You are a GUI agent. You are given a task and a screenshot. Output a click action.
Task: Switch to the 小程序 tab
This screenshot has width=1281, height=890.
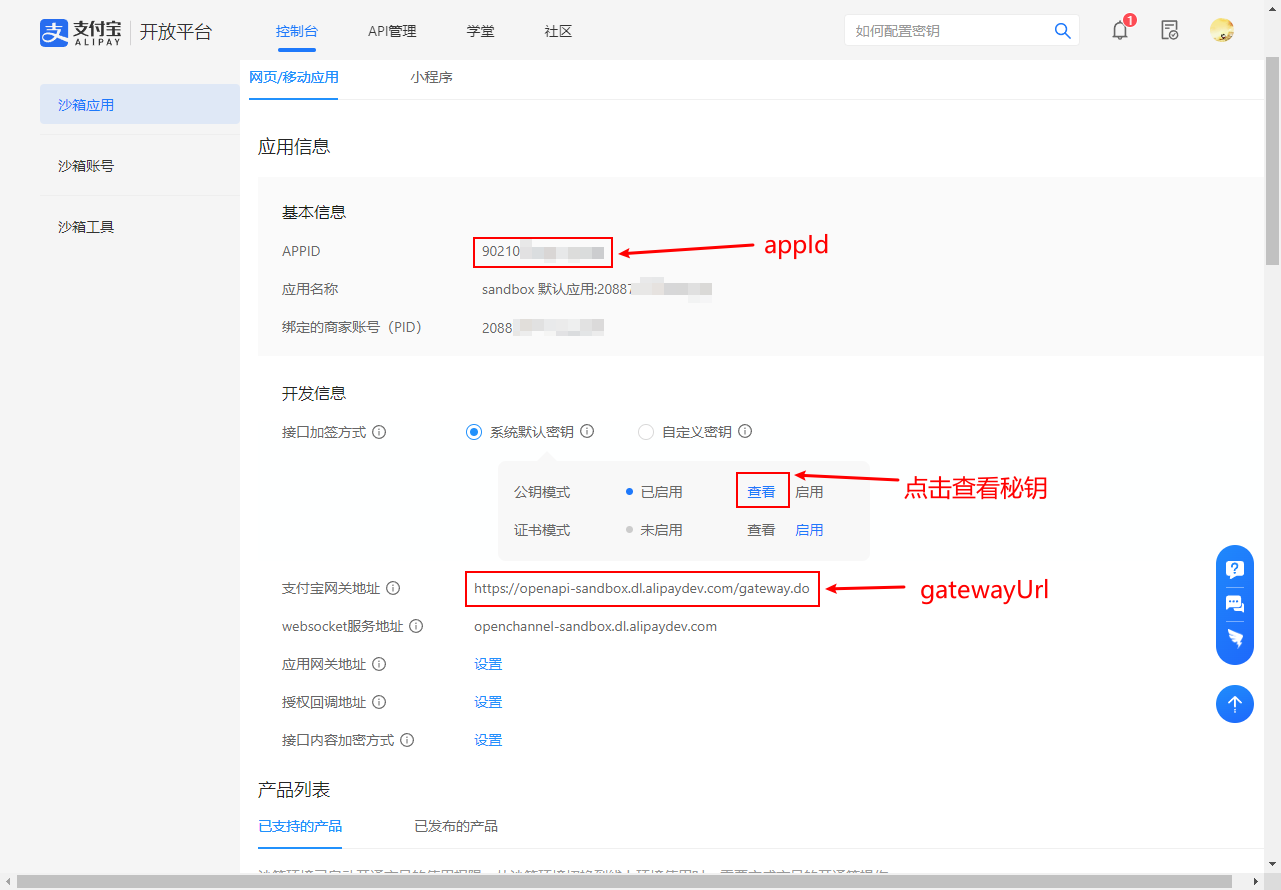click(431, 77)
